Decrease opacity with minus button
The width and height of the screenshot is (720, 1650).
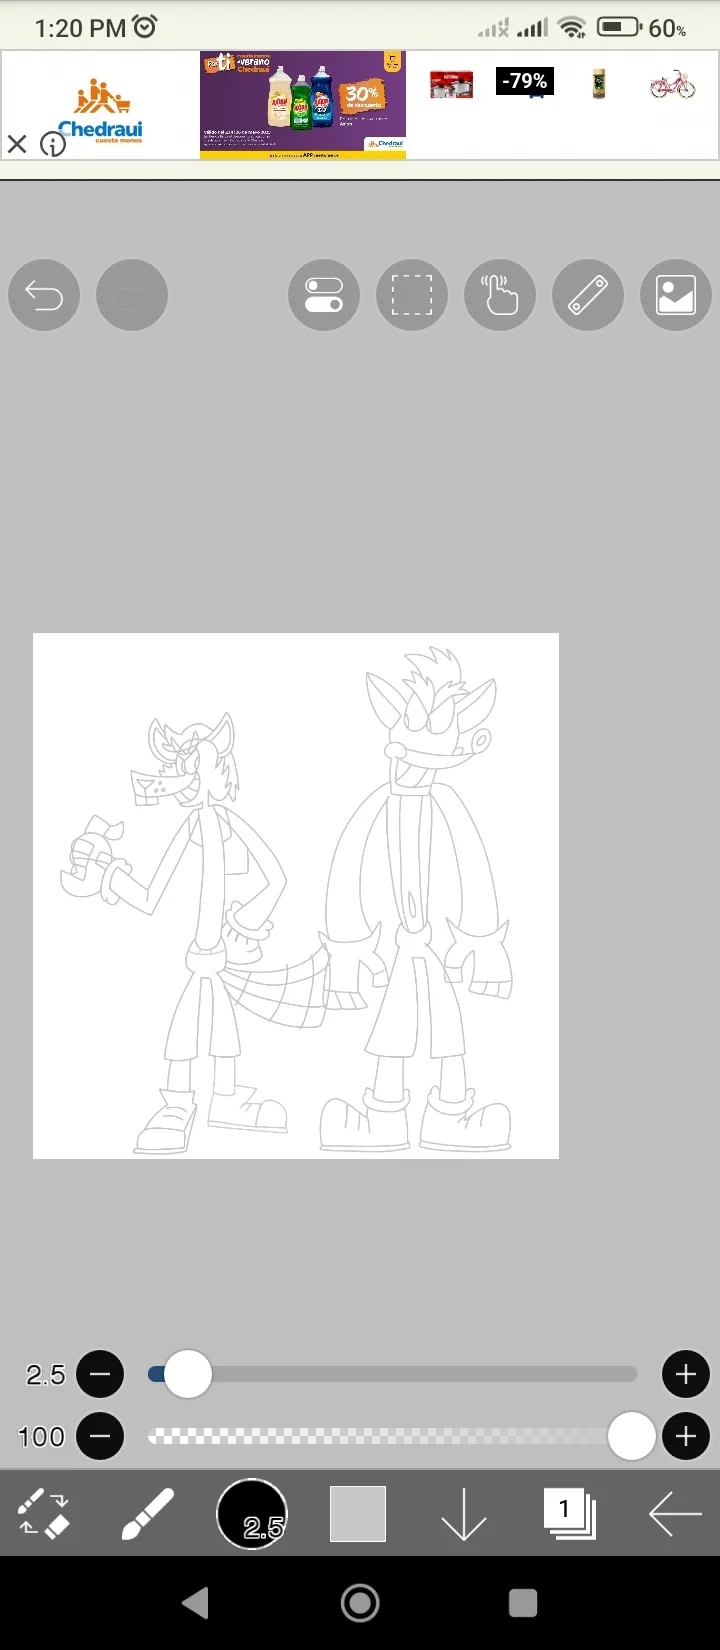[x=100, y=1437]
